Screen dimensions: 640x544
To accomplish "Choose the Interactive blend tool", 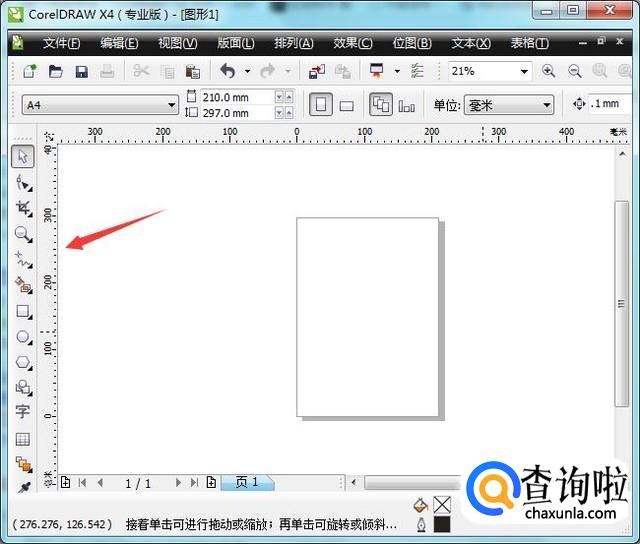I will 23,465.
